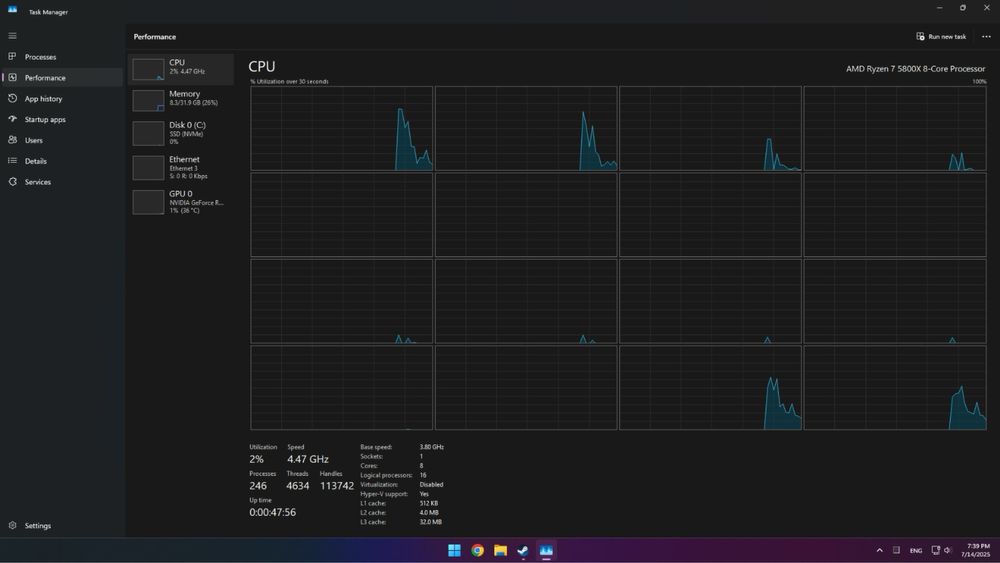Viewport: 1000px width, 563px height.
Task: Click the Base speed 3.80 GHz value
Action: click(432, 447)
